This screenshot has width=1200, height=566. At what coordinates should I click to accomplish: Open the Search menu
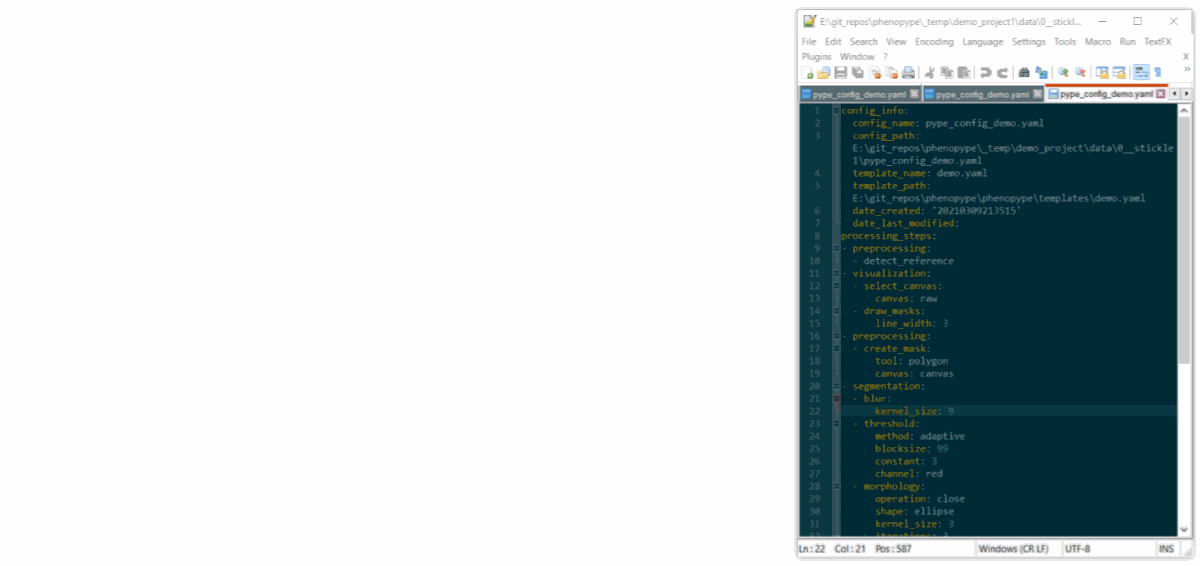[864, 42]
